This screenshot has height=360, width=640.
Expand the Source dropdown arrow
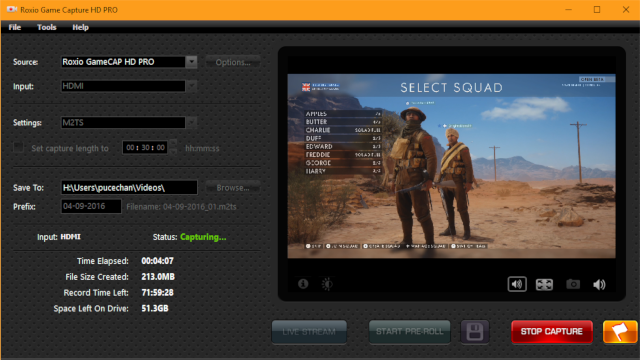coord(191,62)
